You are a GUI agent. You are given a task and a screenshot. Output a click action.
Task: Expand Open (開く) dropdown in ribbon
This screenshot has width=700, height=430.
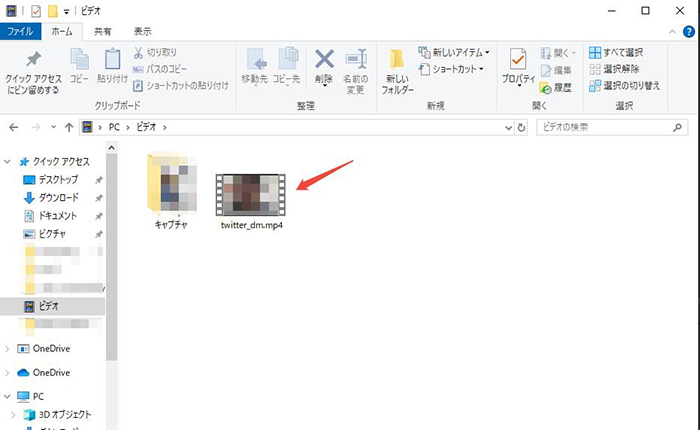[x=574, y=53]
